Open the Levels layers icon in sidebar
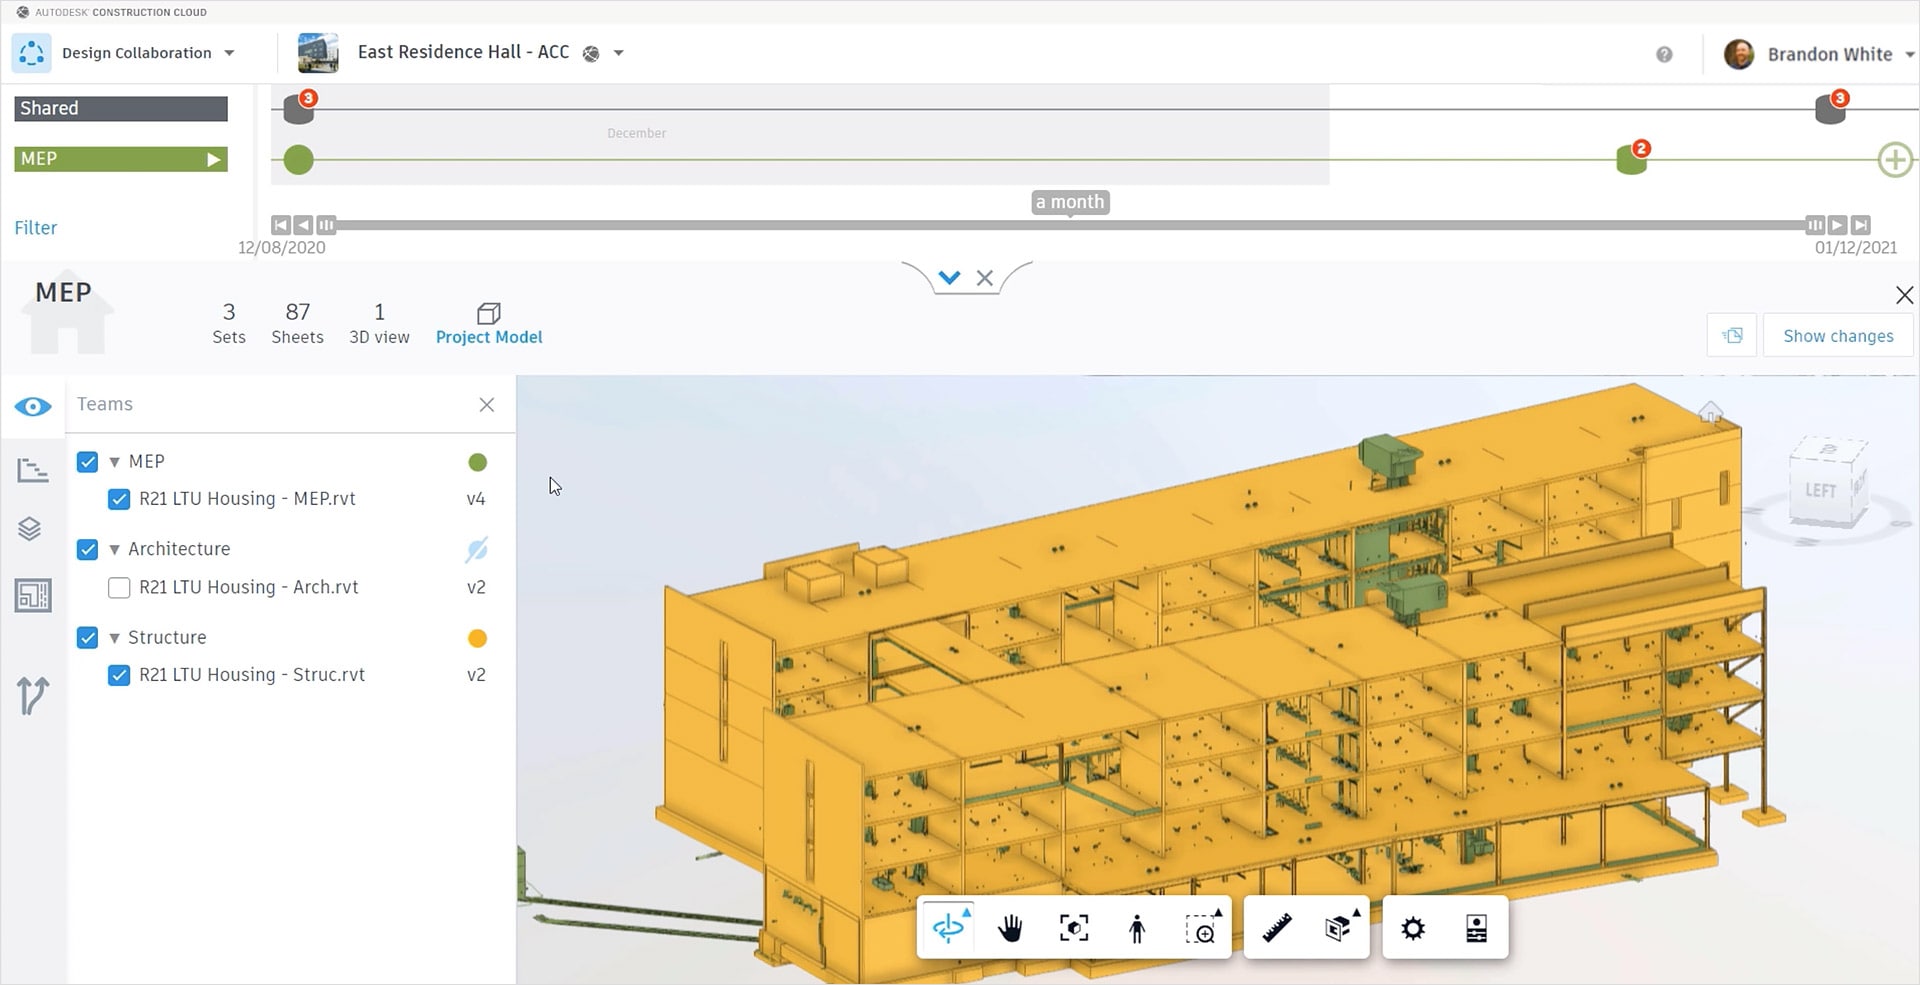Image resolution: width=1920 pixels, height=985 pixels. point(31,529)
